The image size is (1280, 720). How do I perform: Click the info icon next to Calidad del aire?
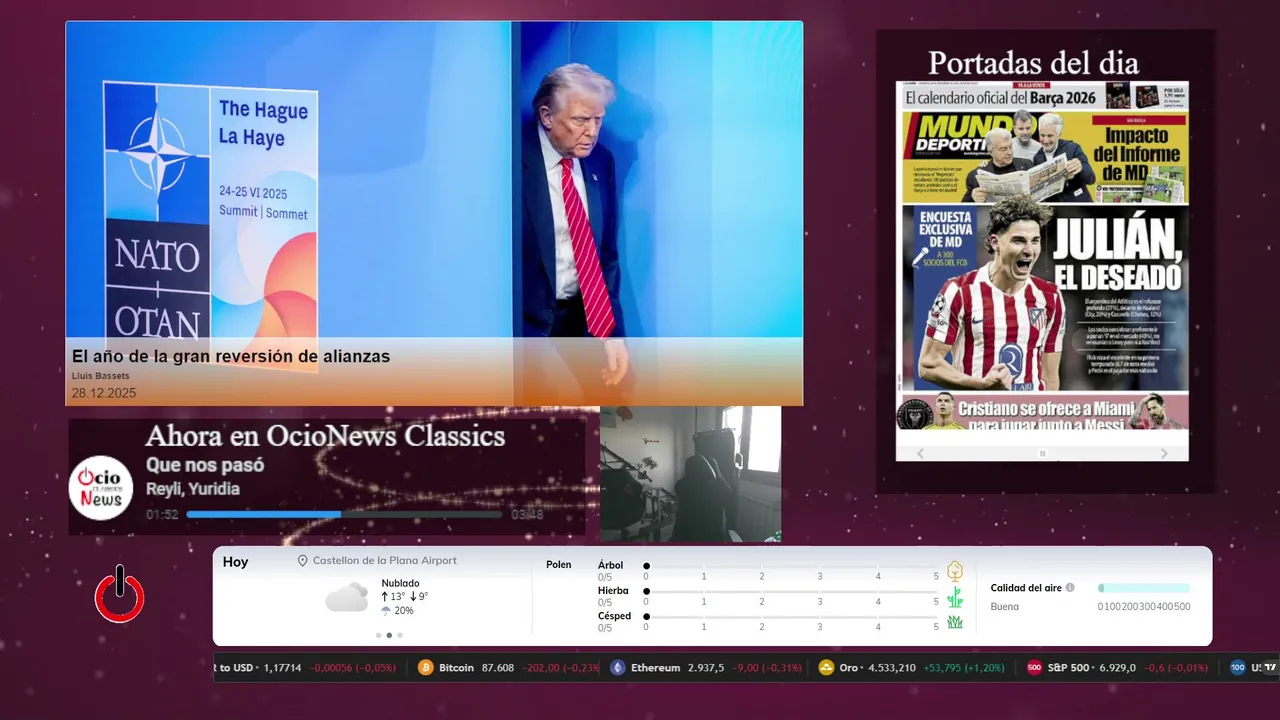pos(1070,588)
